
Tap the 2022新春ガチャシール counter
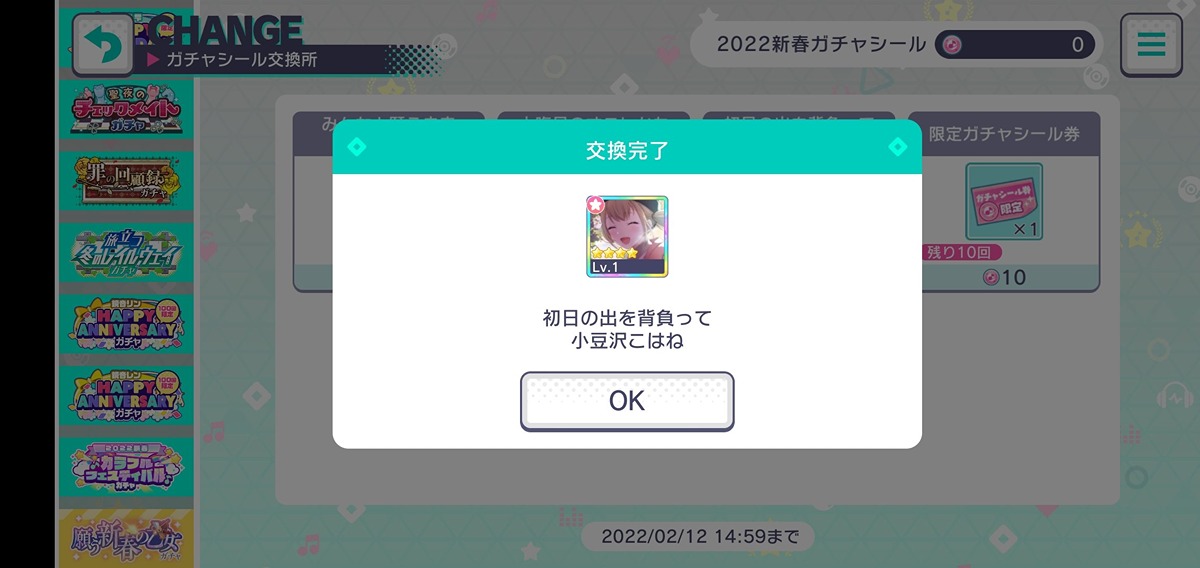pyautogui.click(x=894, y=44)
